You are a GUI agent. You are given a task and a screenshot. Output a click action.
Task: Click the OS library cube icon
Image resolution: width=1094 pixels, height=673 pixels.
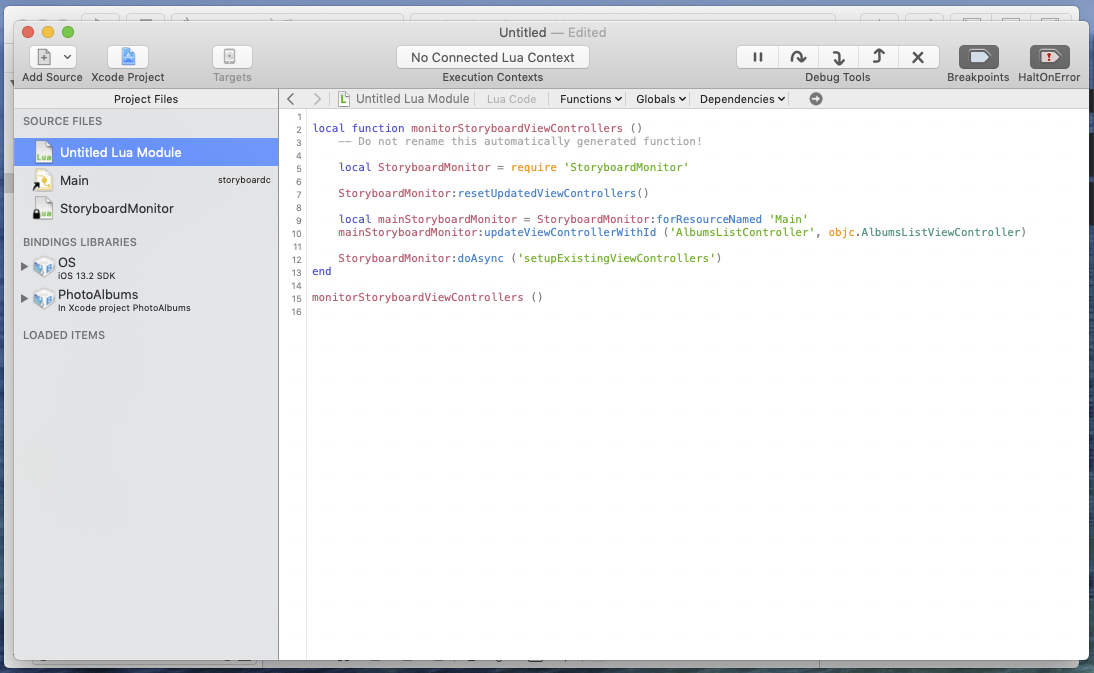[x=44, y=266]
